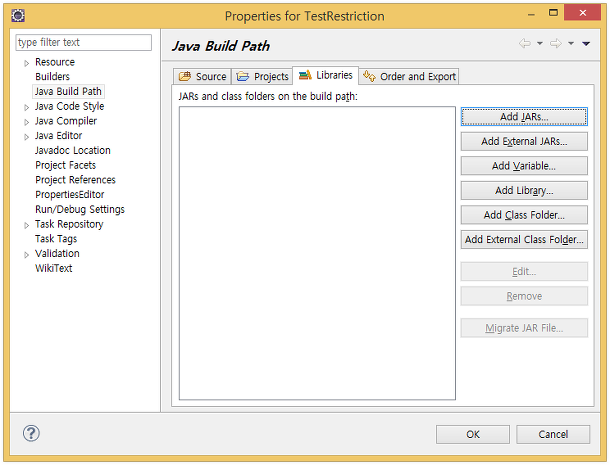The width and height of the screenshot is (610, 465).
Task: Expand the Validation node
Action: pyautogui.click(x=26, y=255)
